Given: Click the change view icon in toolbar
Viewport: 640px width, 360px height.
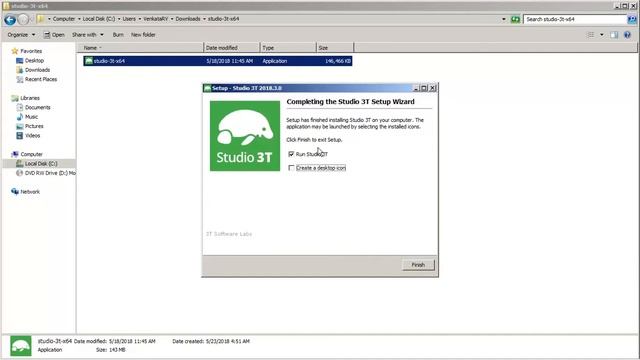Looking at the screenshot, I should point(591,35).
